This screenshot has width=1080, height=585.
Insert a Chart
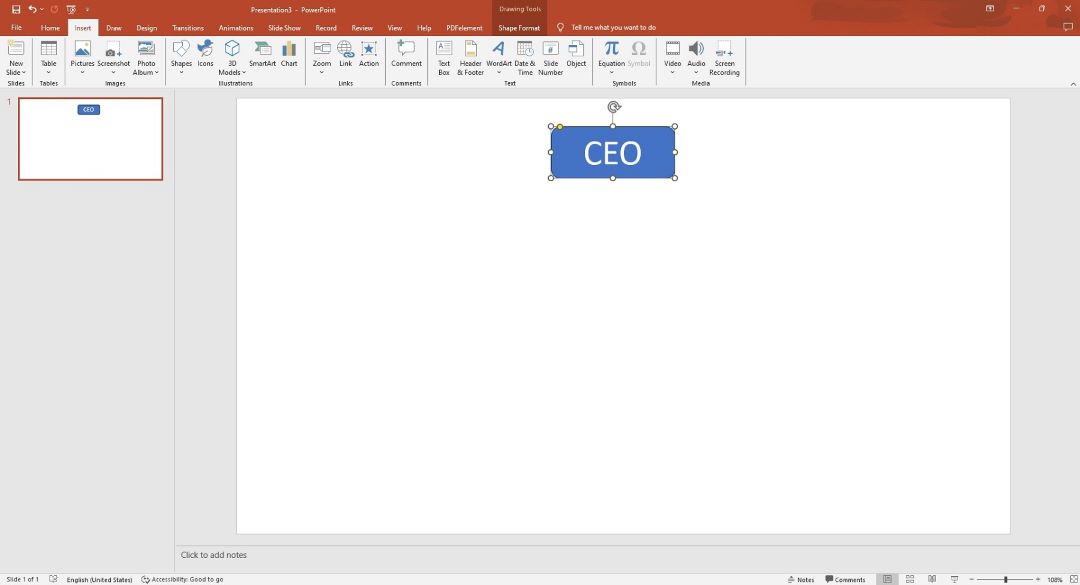[289, 54]
